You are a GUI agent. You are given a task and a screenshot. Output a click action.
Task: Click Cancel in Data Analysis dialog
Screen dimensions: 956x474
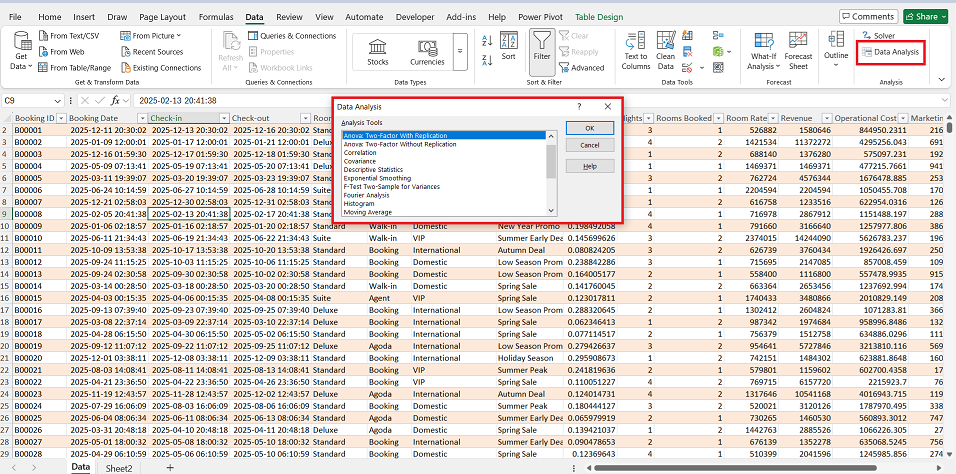589,145
